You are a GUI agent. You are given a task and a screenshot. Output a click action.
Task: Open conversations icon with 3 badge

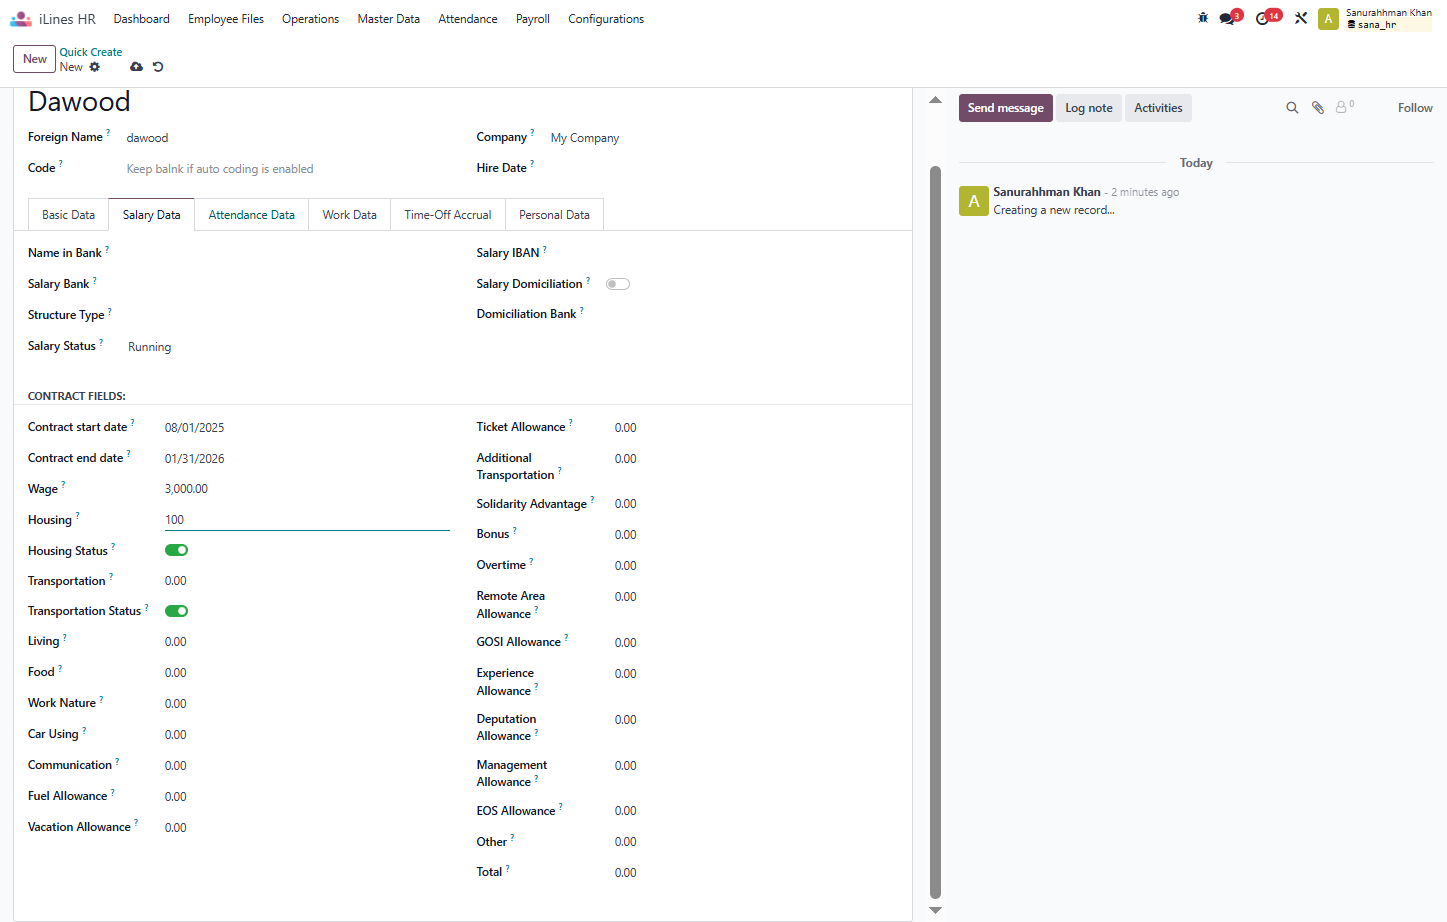pyautogui.click(x=1229, y=18)
